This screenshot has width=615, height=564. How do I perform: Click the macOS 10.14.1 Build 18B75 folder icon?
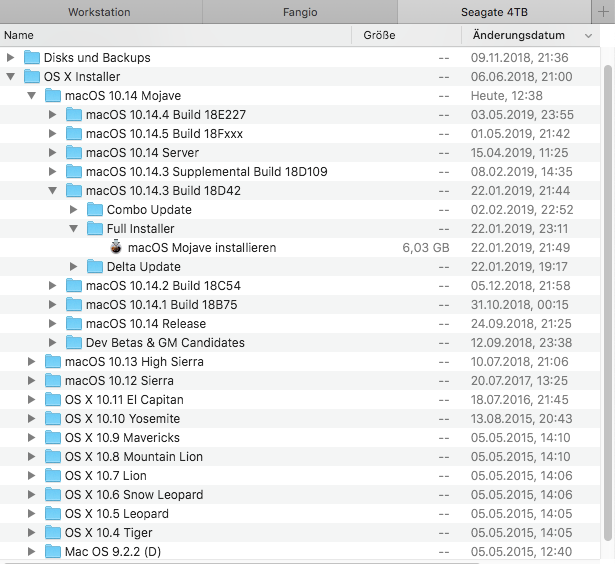click(74, 304)
